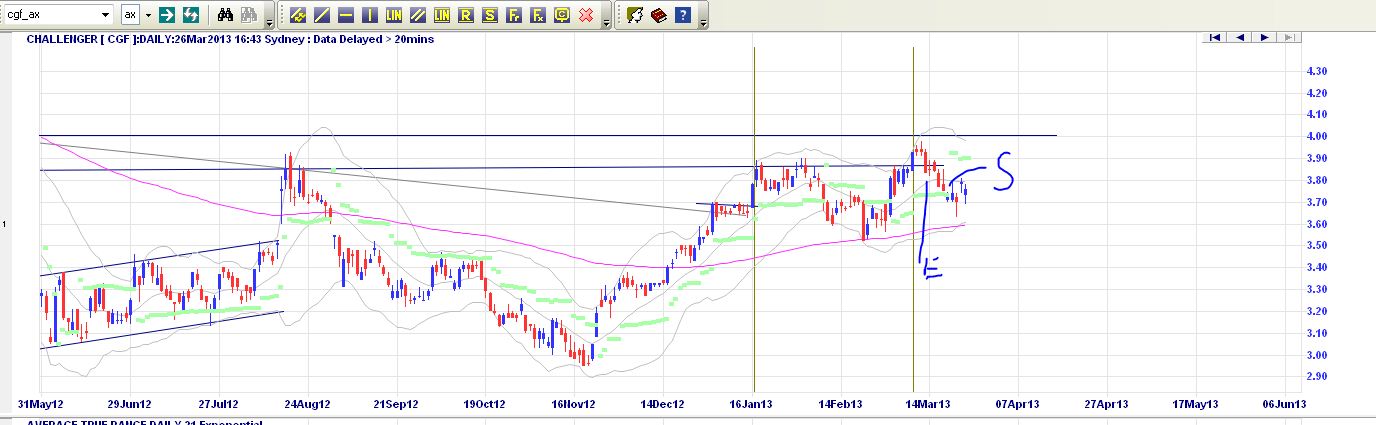Screen dimensions: 1376x425
Task: Select the zigzag line drawing tool
Action: pos(298,15)
